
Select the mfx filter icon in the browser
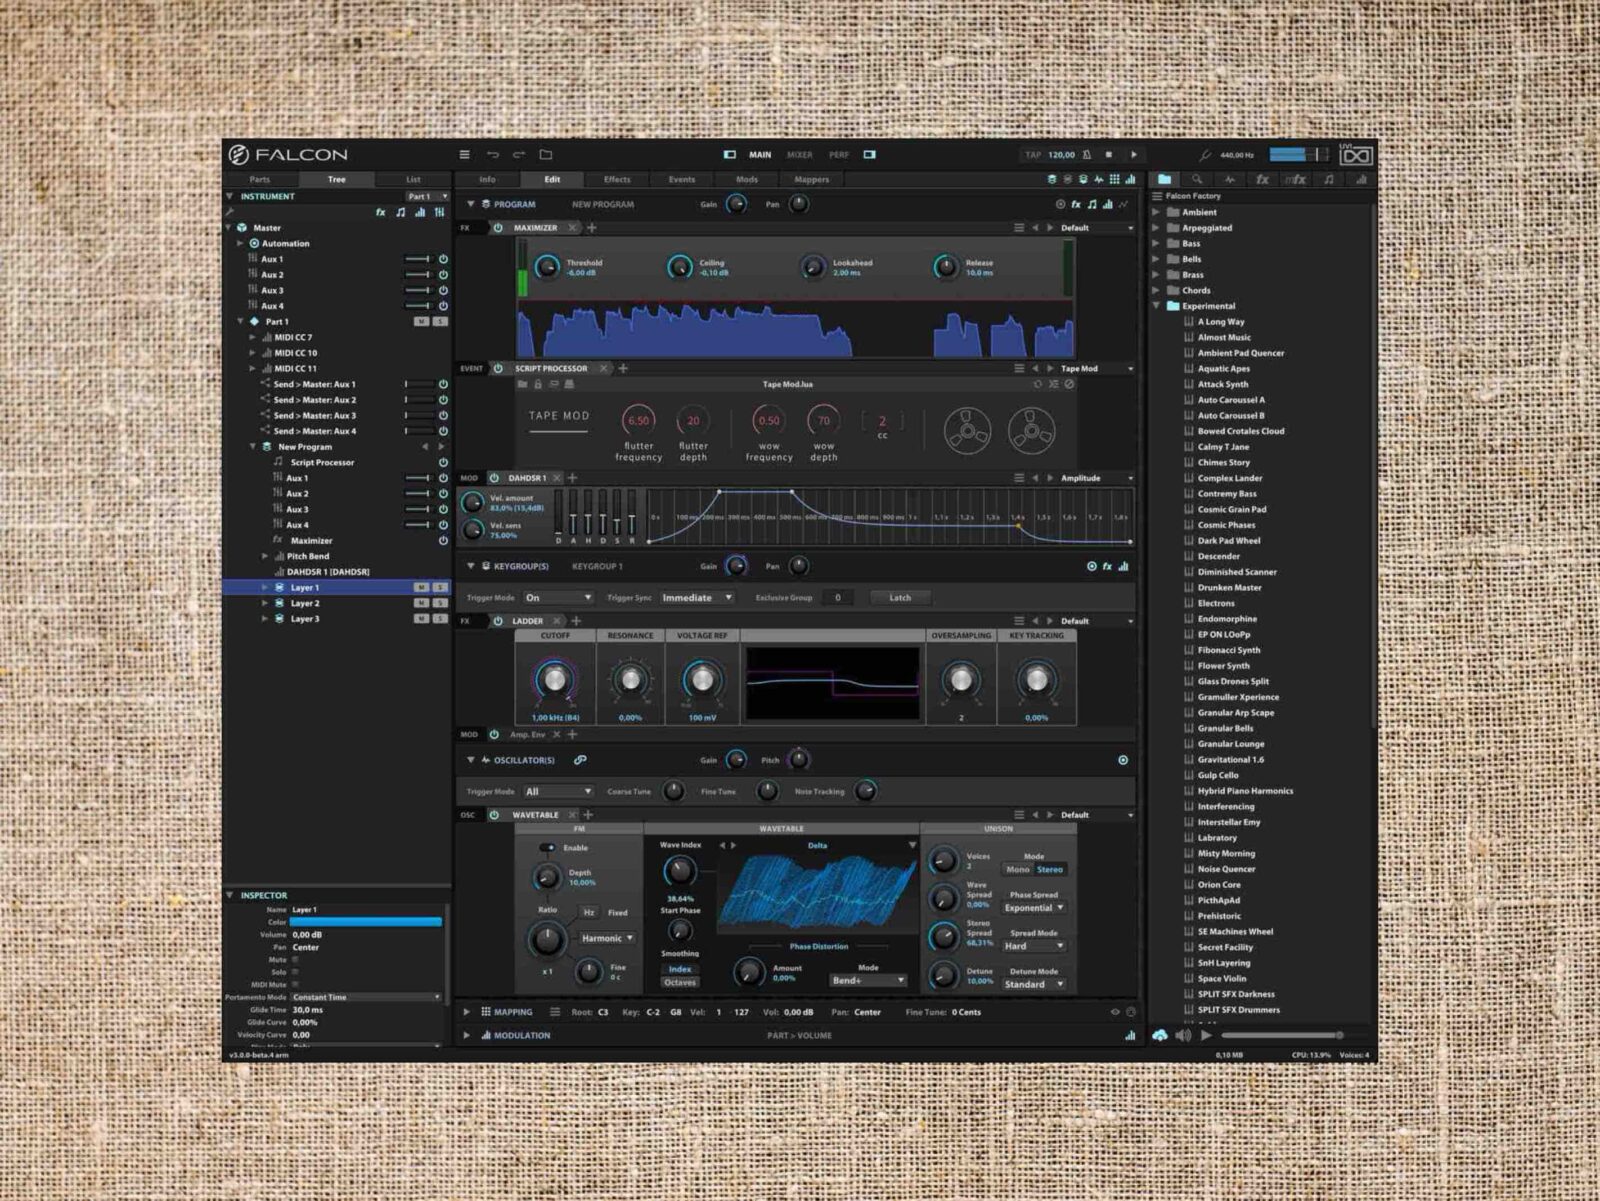(1298, 180)
